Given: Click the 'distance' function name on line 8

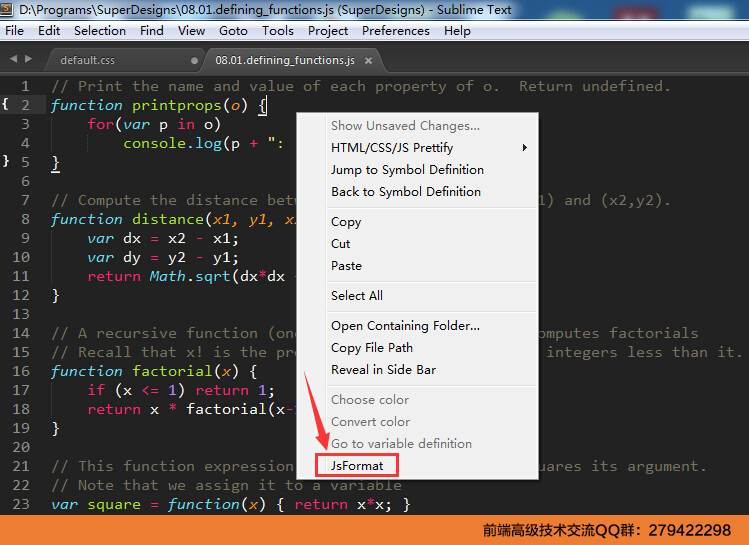Looking at the screenshot, I should [x=168, y=219].
